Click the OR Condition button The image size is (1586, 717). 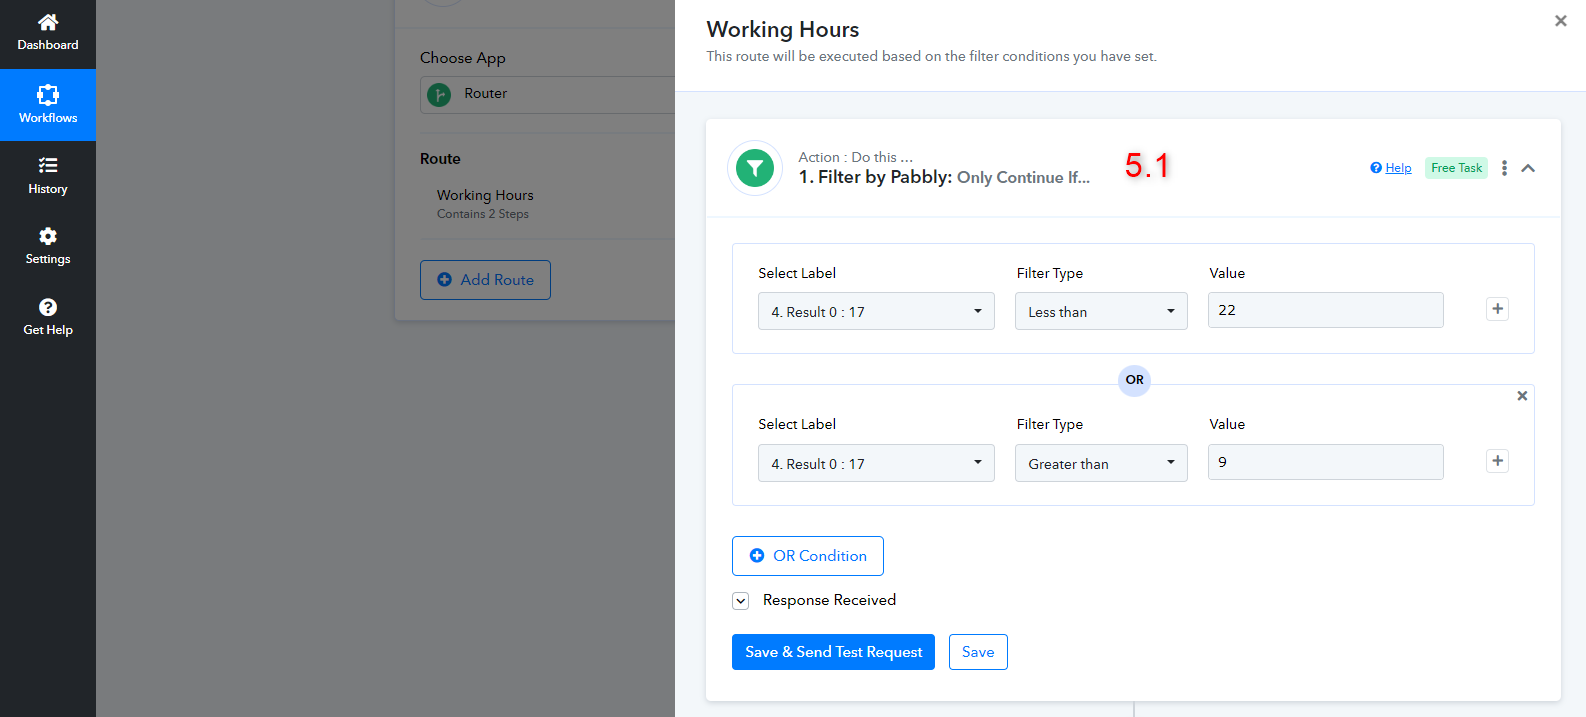(808, 556)
